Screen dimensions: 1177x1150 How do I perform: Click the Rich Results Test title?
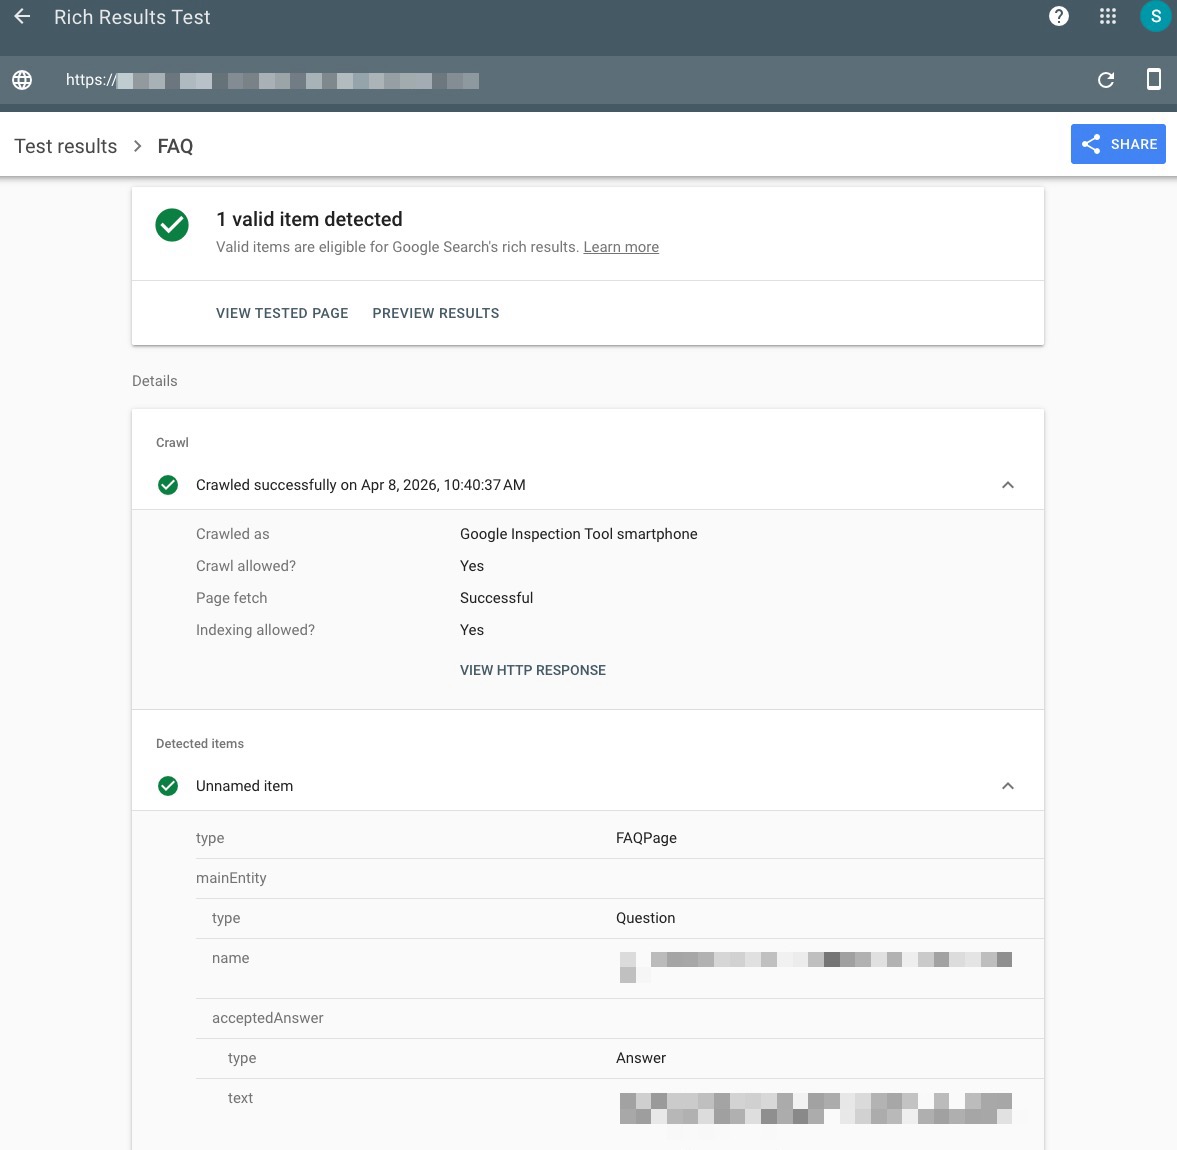(x=132, y=17)
